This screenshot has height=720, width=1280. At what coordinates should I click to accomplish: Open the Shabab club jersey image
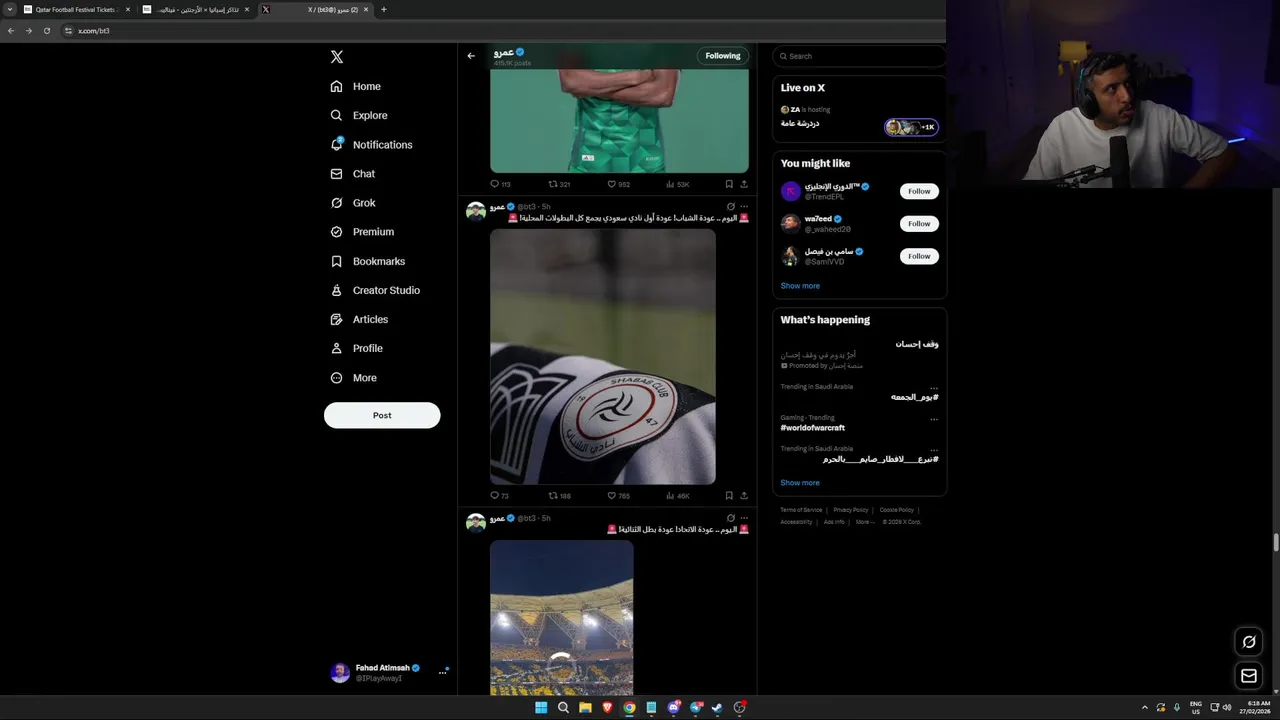[603, 357]
